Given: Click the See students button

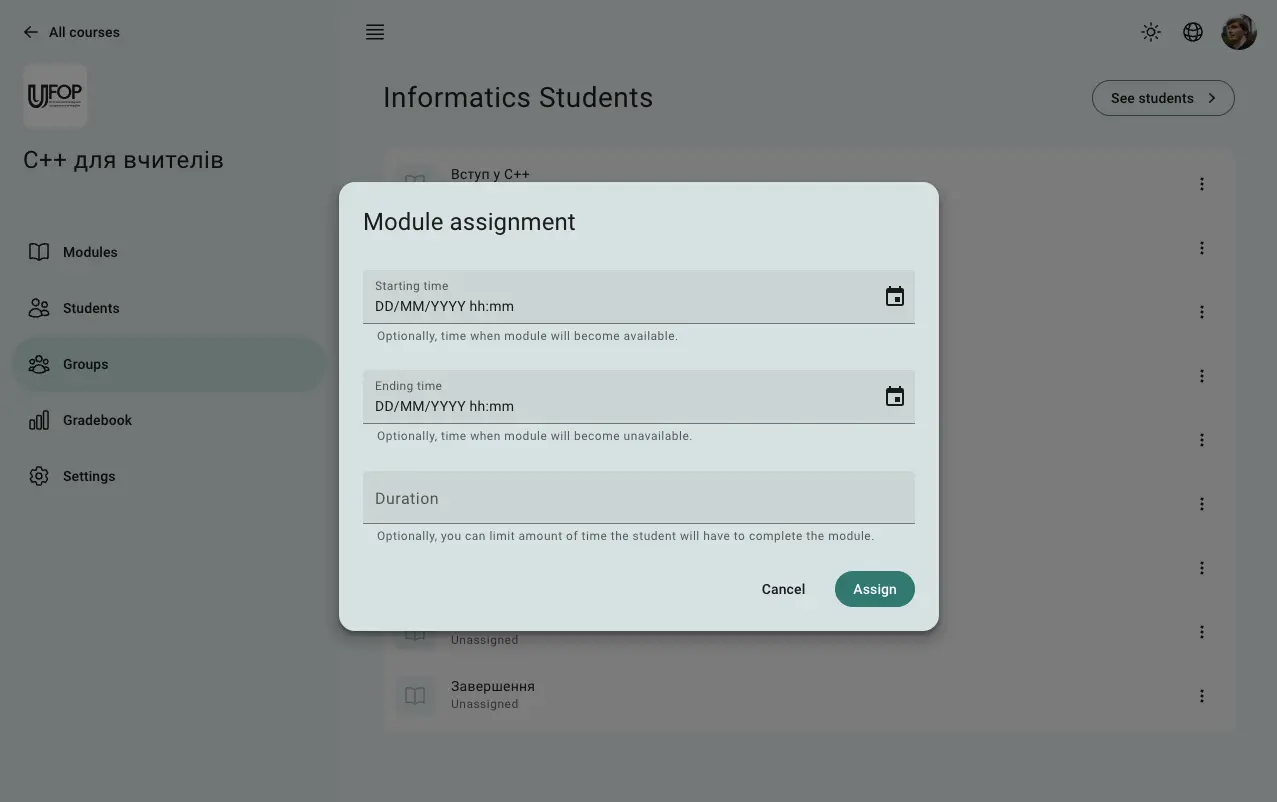Looking at the screenshot, I should (x=1162, y=97).
